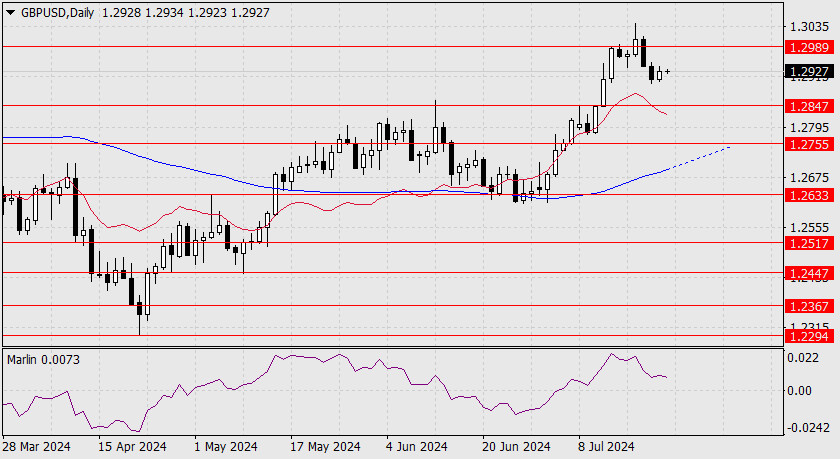840x459 pixels.
Task: Select the 15 Apr 2024 date label
Action: [132, 447]
